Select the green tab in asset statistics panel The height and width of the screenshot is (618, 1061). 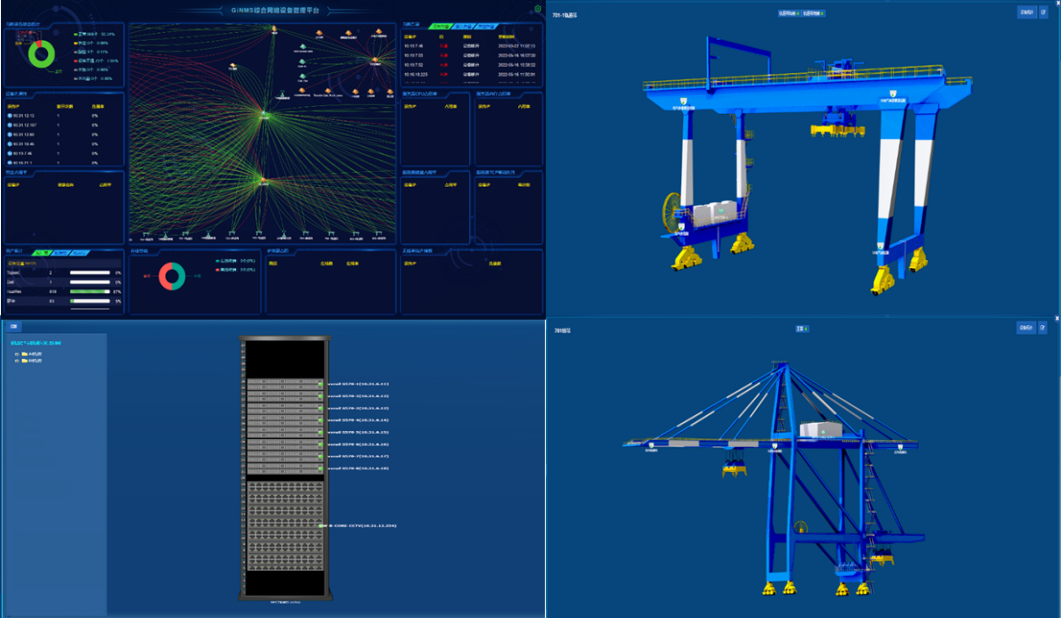[x=41, y=253]
